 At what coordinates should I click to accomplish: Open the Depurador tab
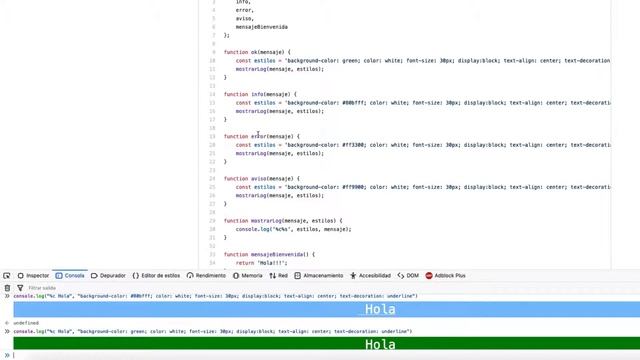pyautogui.click(x=108, y=276)
